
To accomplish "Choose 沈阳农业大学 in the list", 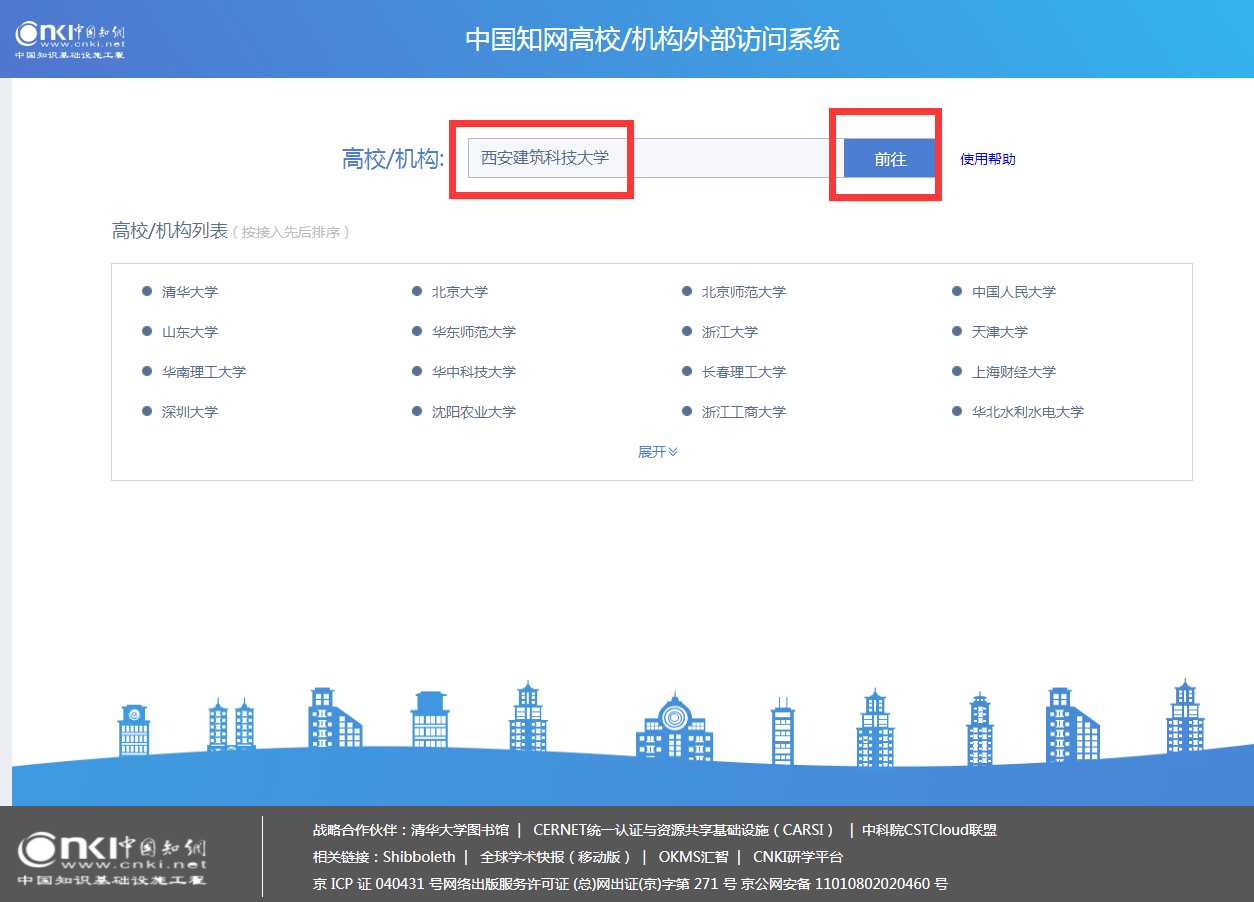I will pyautogui.click(x=474, y=412).
